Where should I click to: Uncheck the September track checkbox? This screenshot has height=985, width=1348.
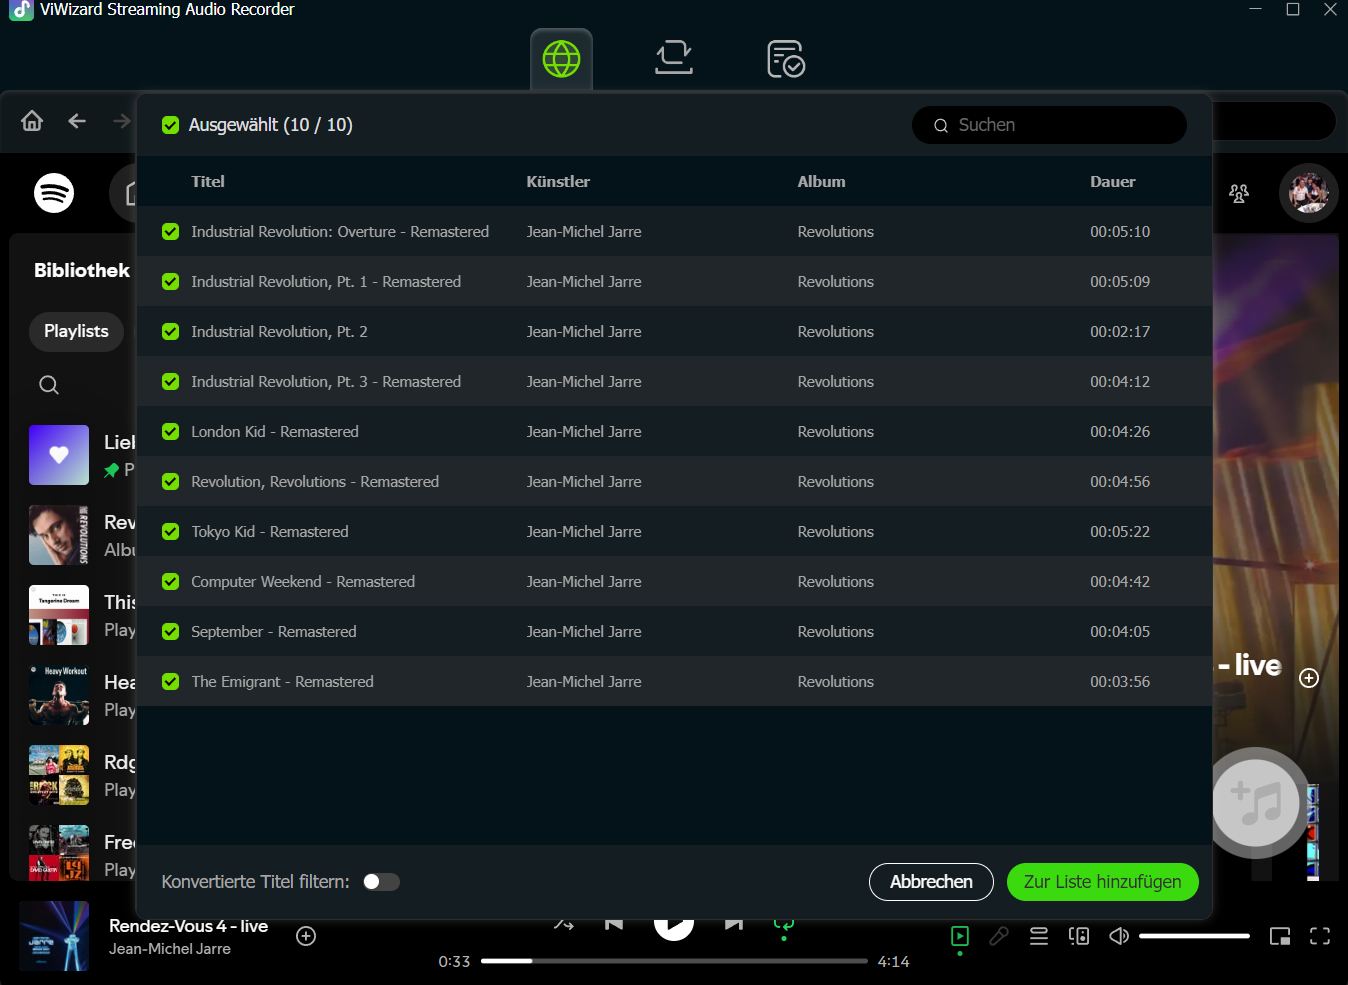tap(170, 632)
